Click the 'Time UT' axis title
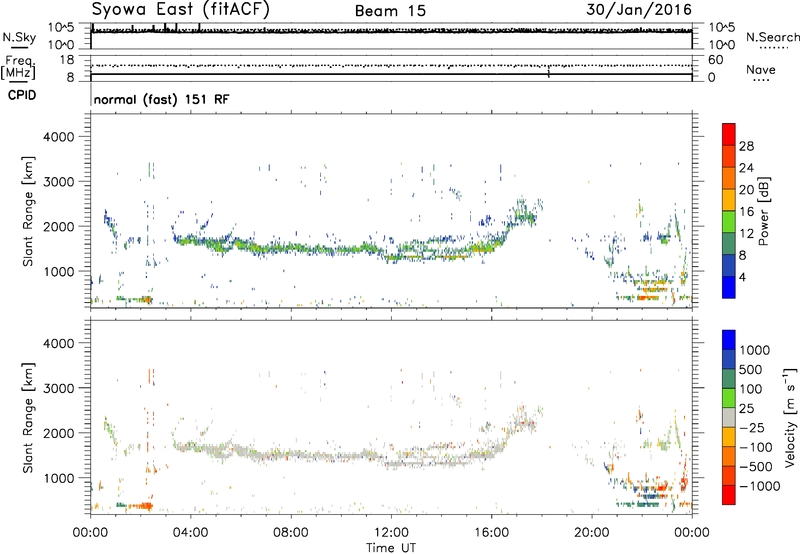 391,547
